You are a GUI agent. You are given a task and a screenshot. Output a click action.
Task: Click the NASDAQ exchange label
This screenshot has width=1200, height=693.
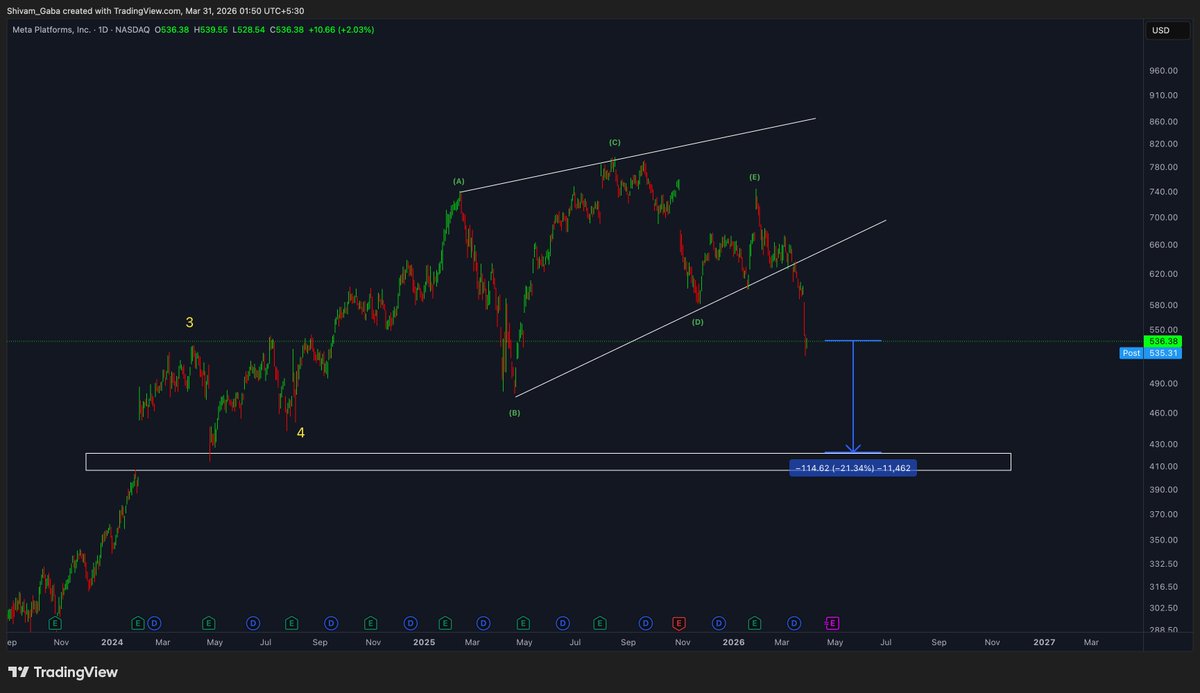130,30
